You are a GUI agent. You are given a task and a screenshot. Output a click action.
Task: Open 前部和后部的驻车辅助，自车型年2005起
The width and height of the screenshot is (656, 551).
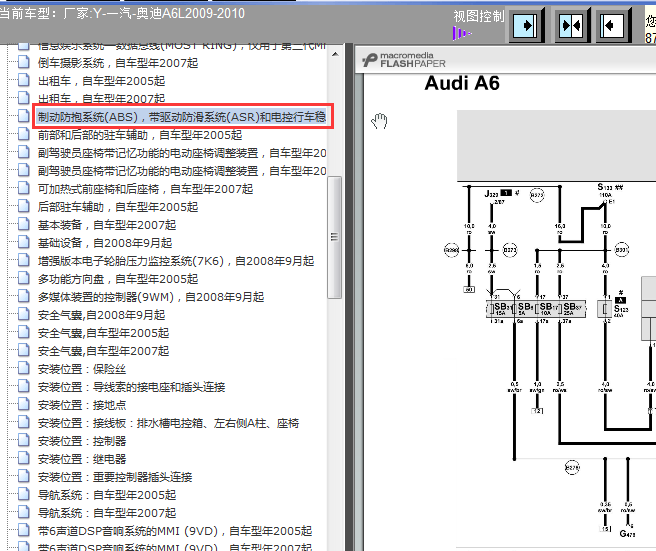(140, 135)
